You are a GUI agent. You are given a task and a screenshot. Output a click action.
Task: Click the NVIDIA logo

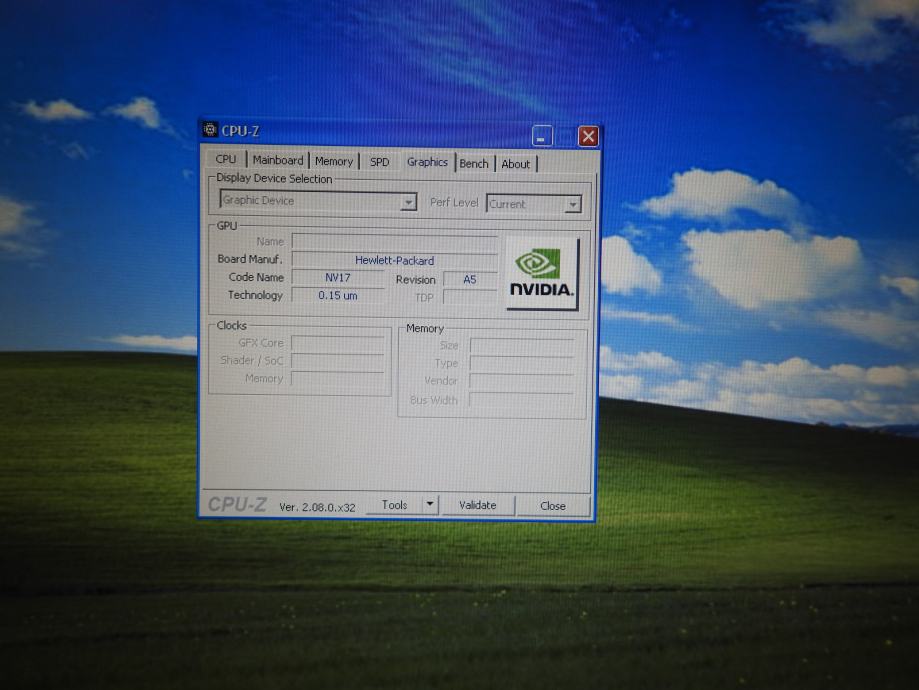pyautogui.click(x=542, y=273)
